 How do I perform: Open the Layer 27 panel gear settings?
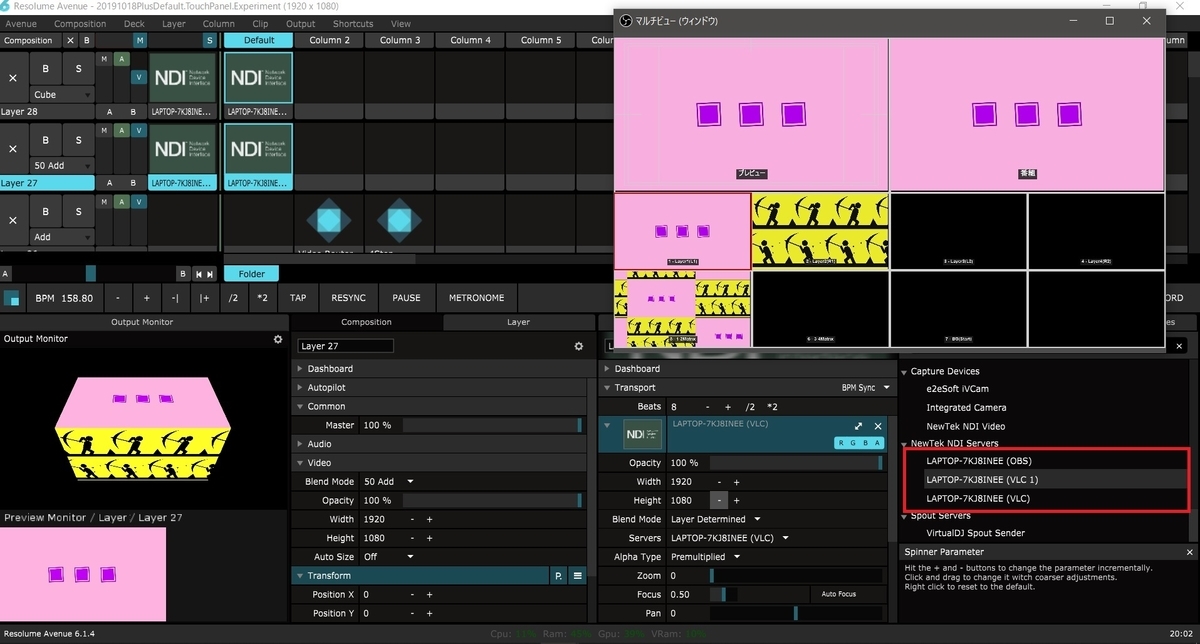(x=578, y=346)
